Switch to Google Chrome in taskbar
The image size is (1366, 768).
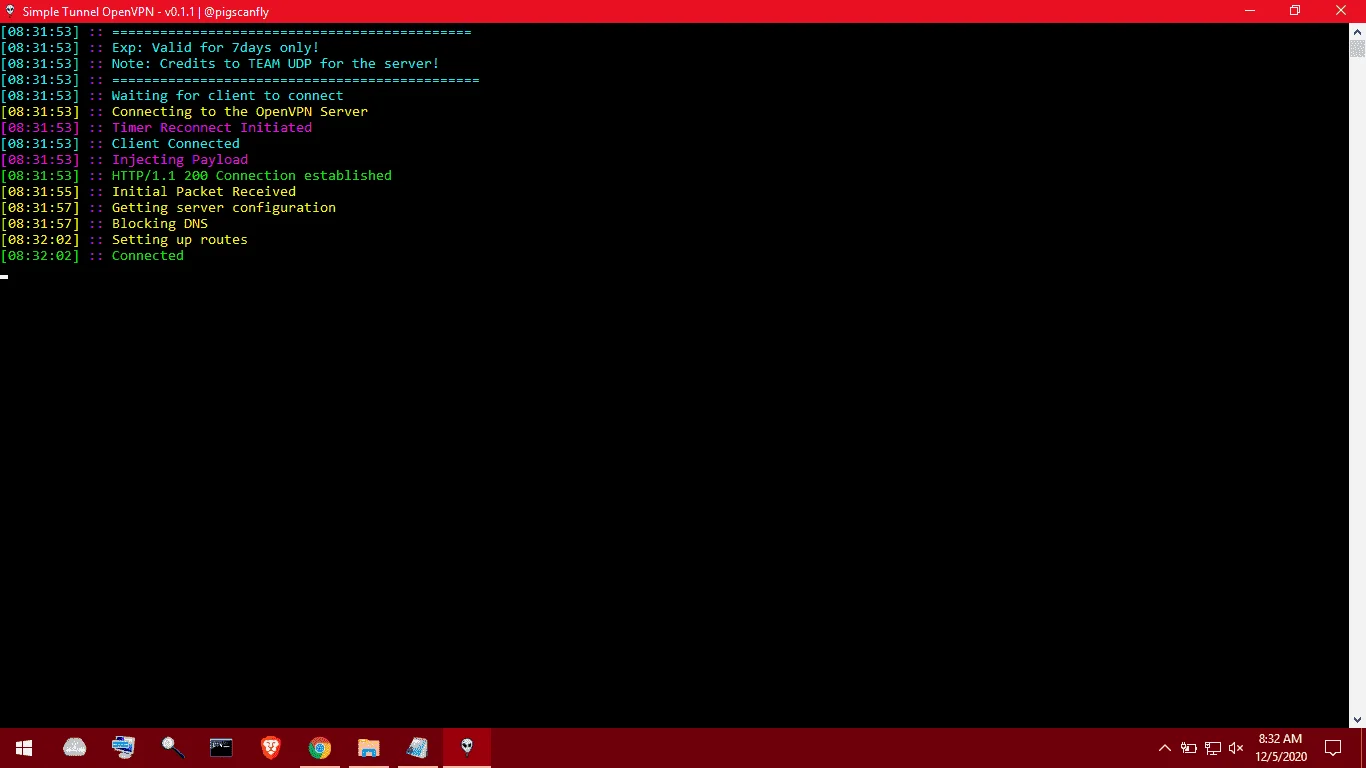[x=320, y=747]
